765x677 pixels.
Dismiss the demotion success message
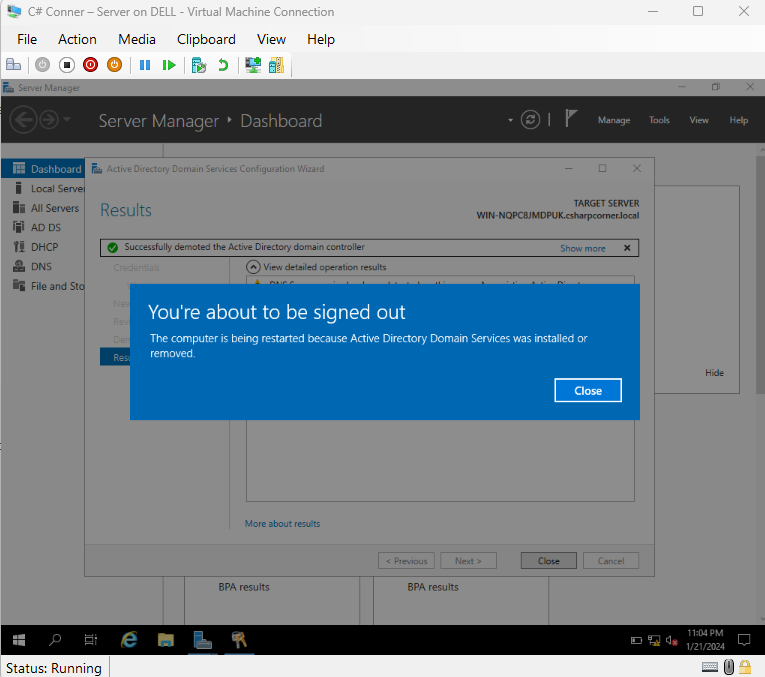(x=627, y=248)
